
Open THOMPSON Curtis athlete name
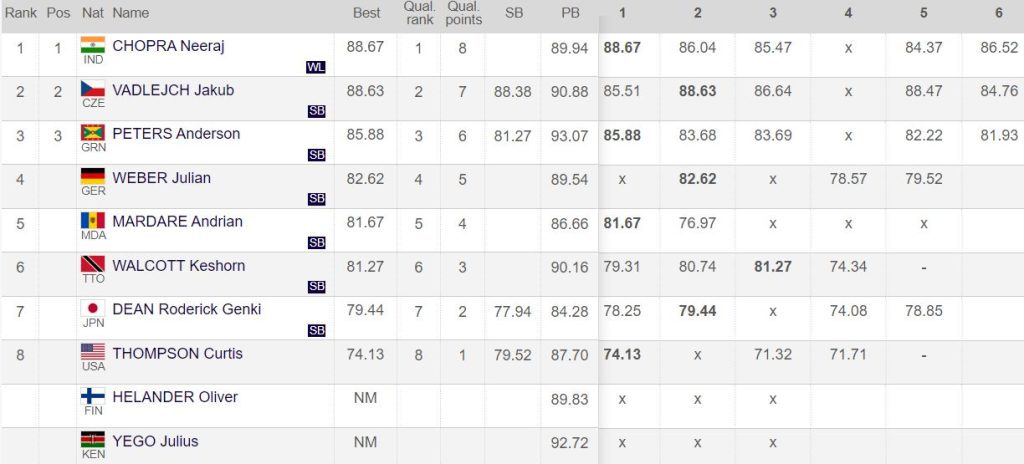point(178,354)
